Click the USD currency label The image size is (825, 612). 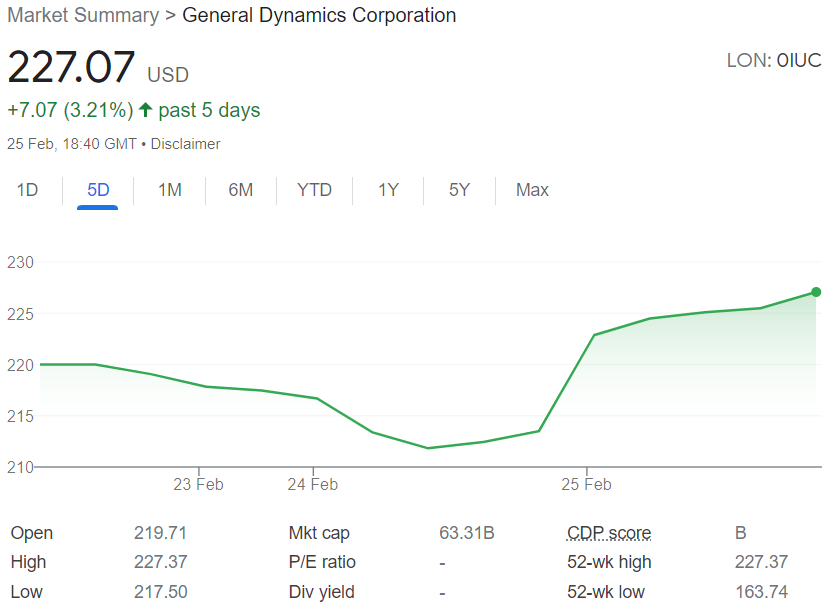[168, 75]
